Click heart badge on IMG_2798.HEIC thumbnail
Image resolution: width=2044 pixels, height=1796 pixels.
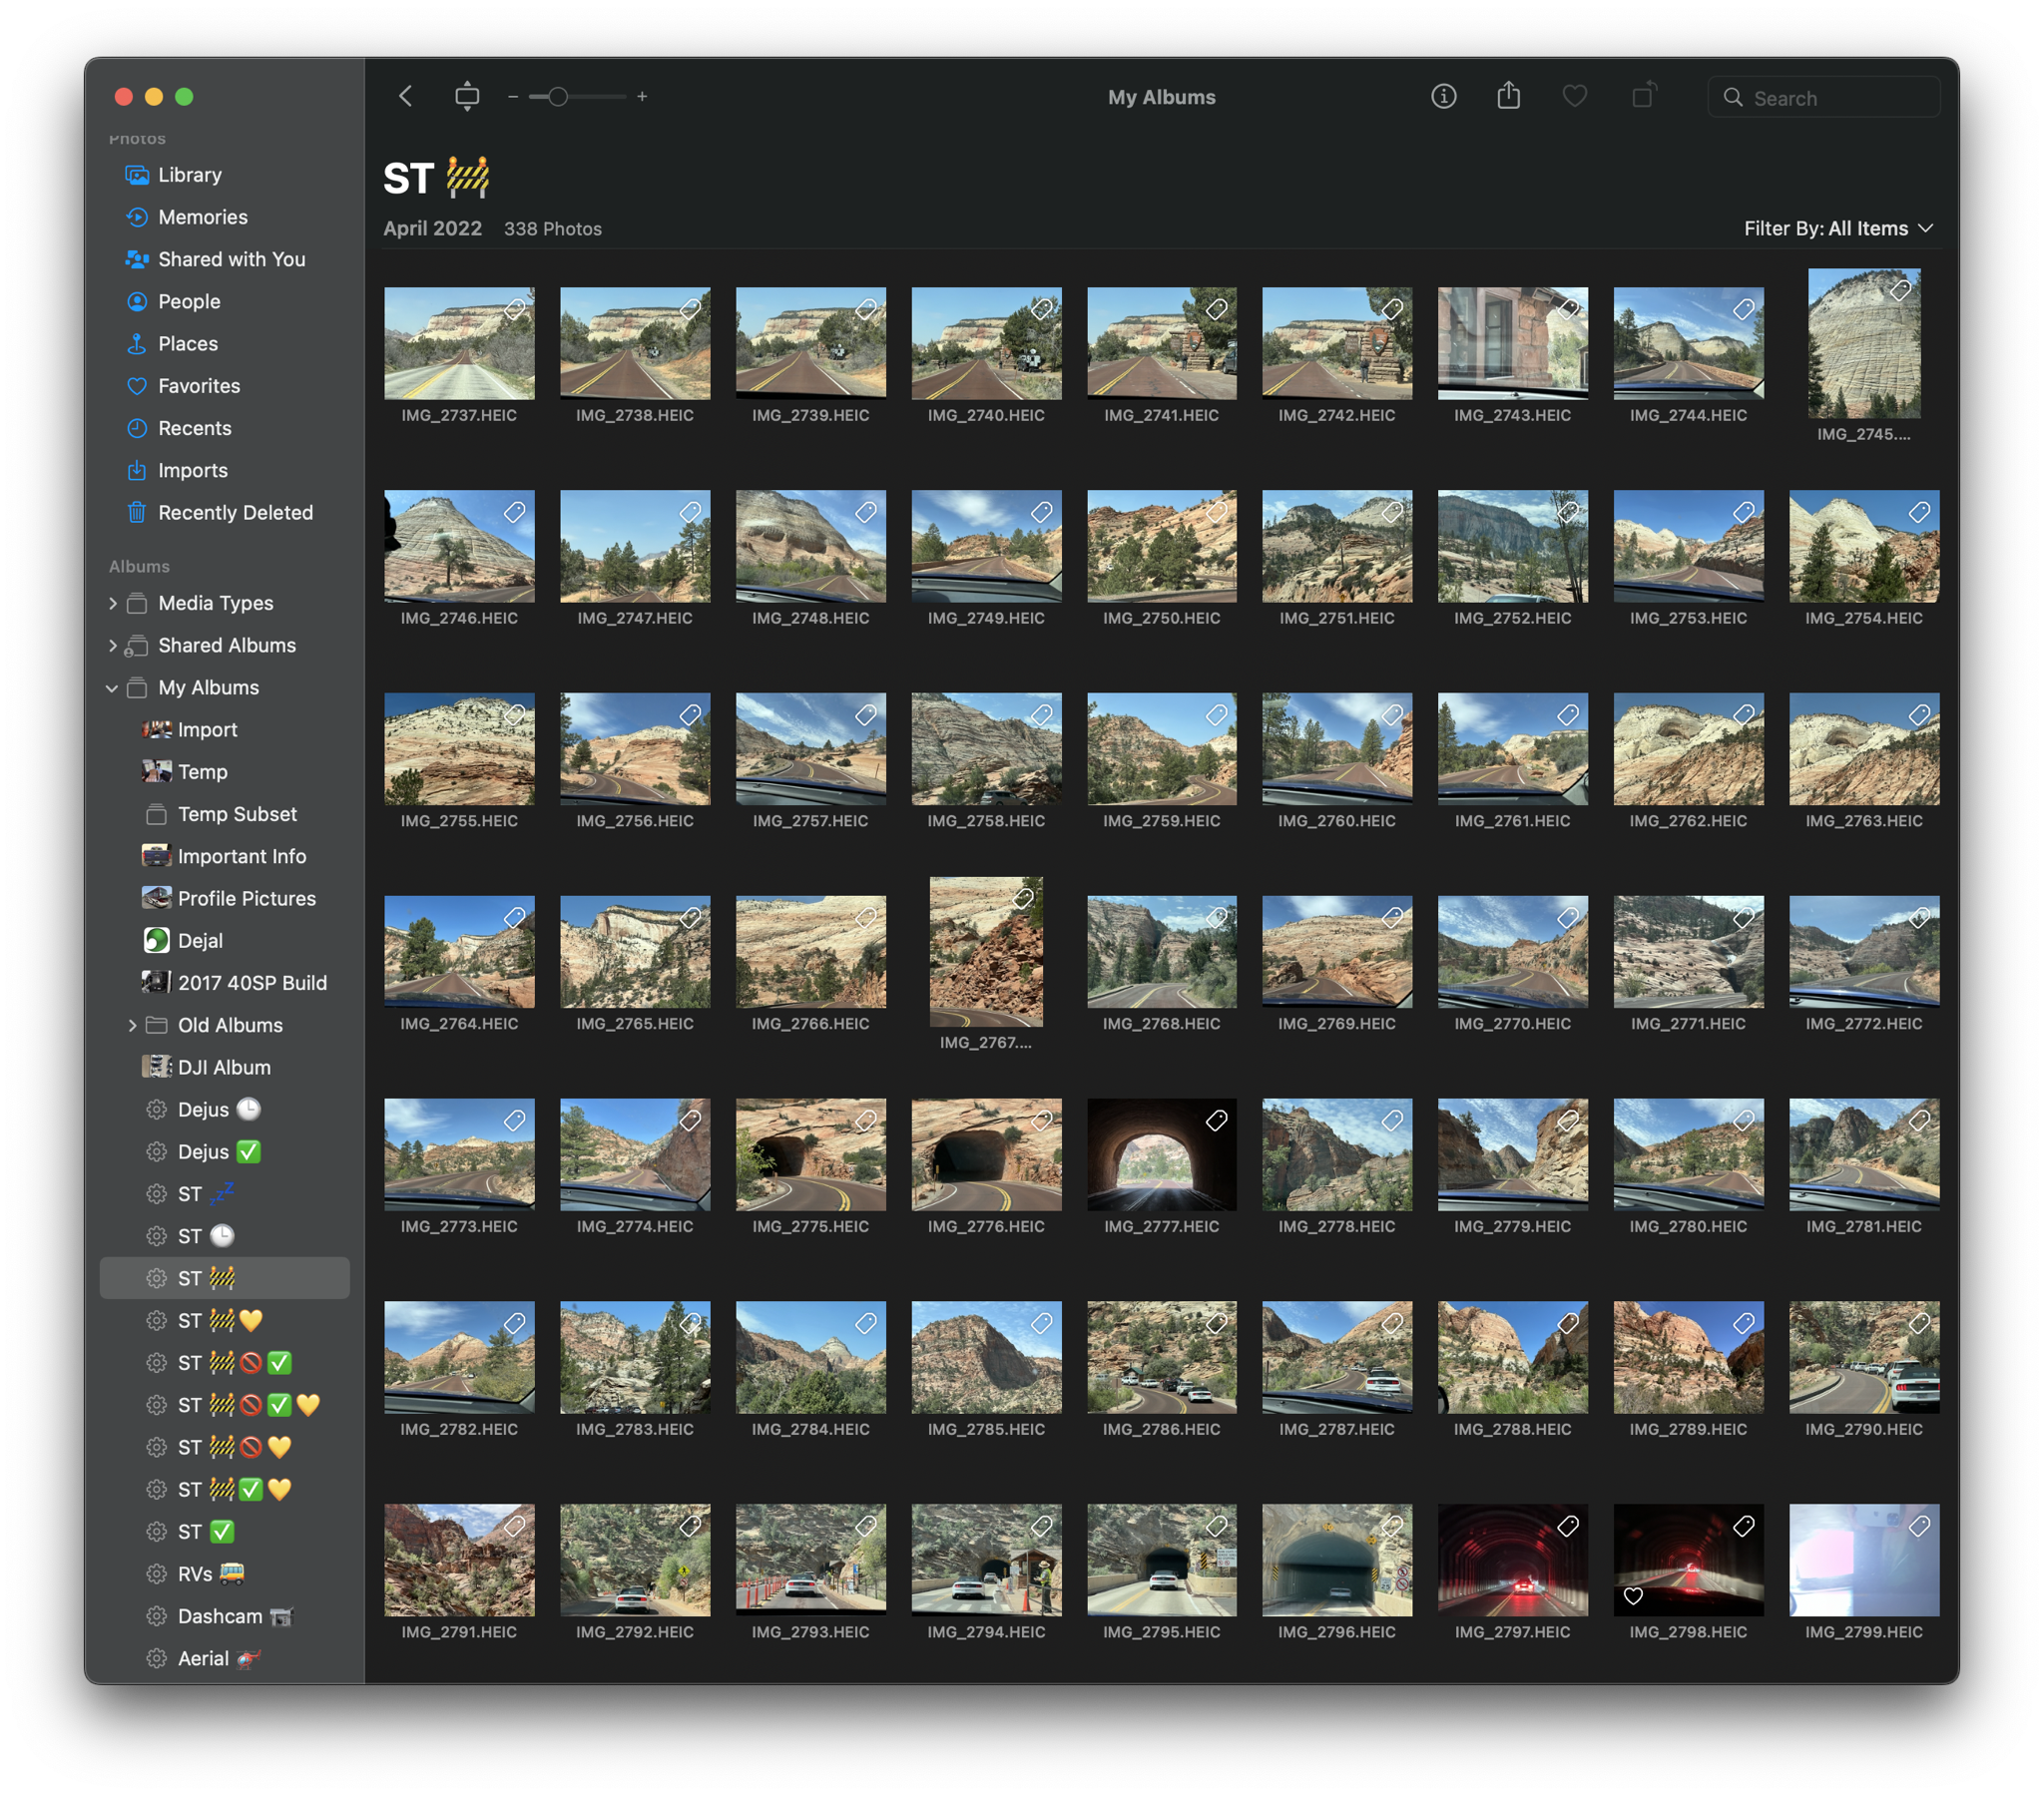tap(1633, 1596)
